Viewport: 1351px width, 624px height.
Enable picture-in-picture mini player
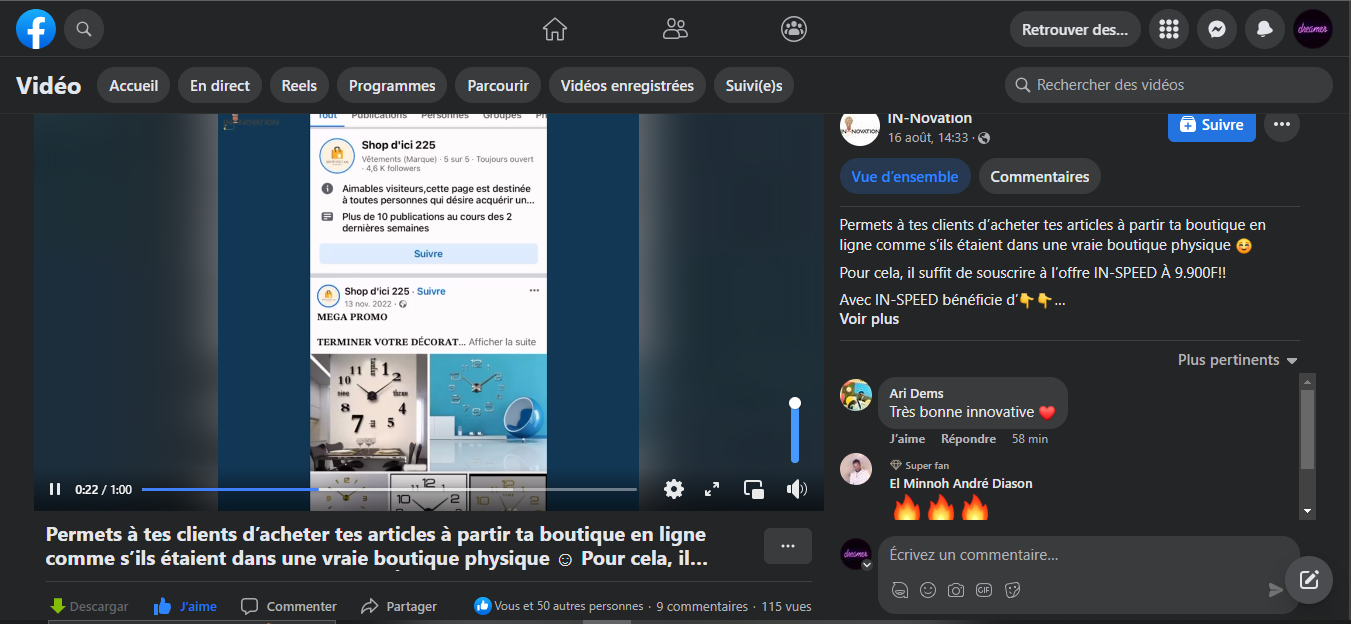[x=753, y=489]
